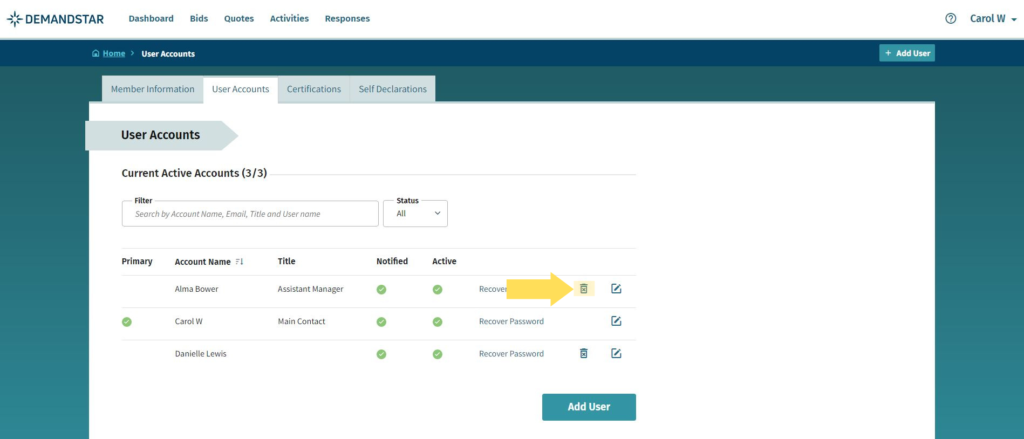Edit the Alma Bower account
Screen dimensions: 1024x439
click(x=616, y=289)
